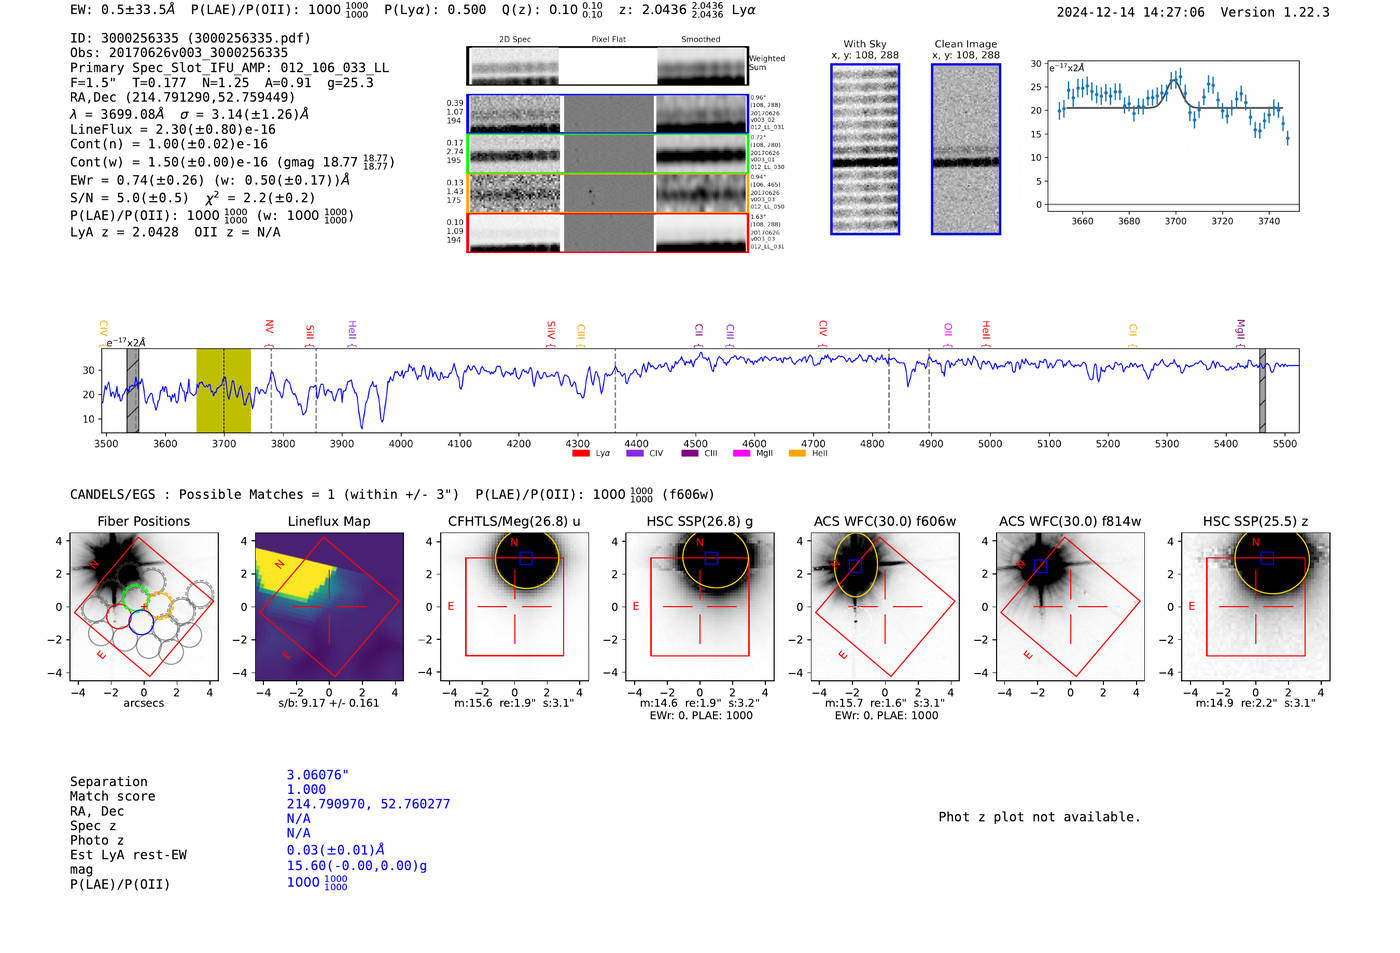Click the P(Lyα): 0.500 header value
The height and width of the screenshot is (953, 1400).
pyautogui.click(x=435, y=9)
